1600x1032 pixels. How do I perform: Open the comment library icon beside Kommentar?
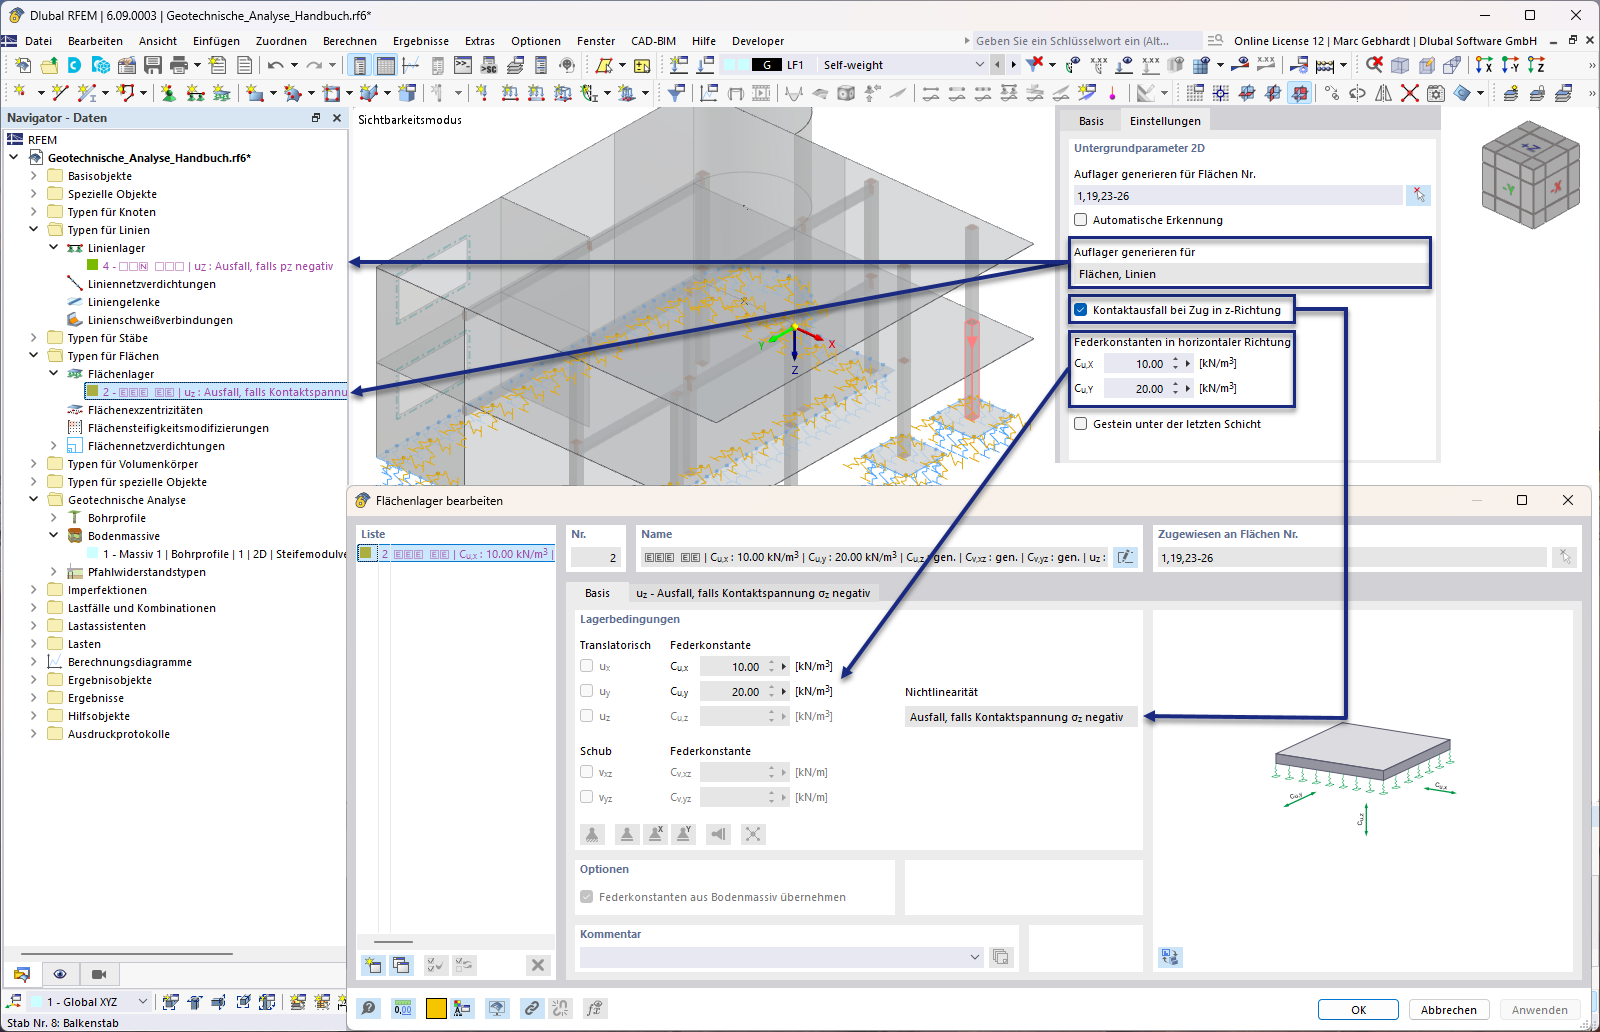1000,957
